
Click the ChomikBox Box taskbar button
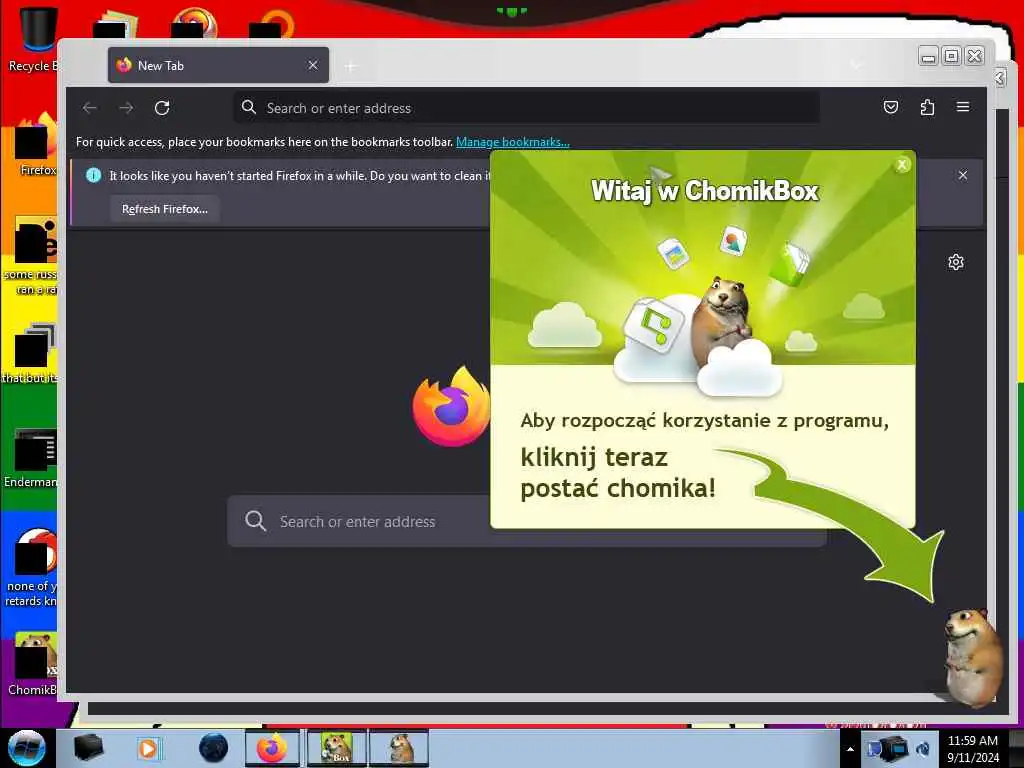(336, 748)
